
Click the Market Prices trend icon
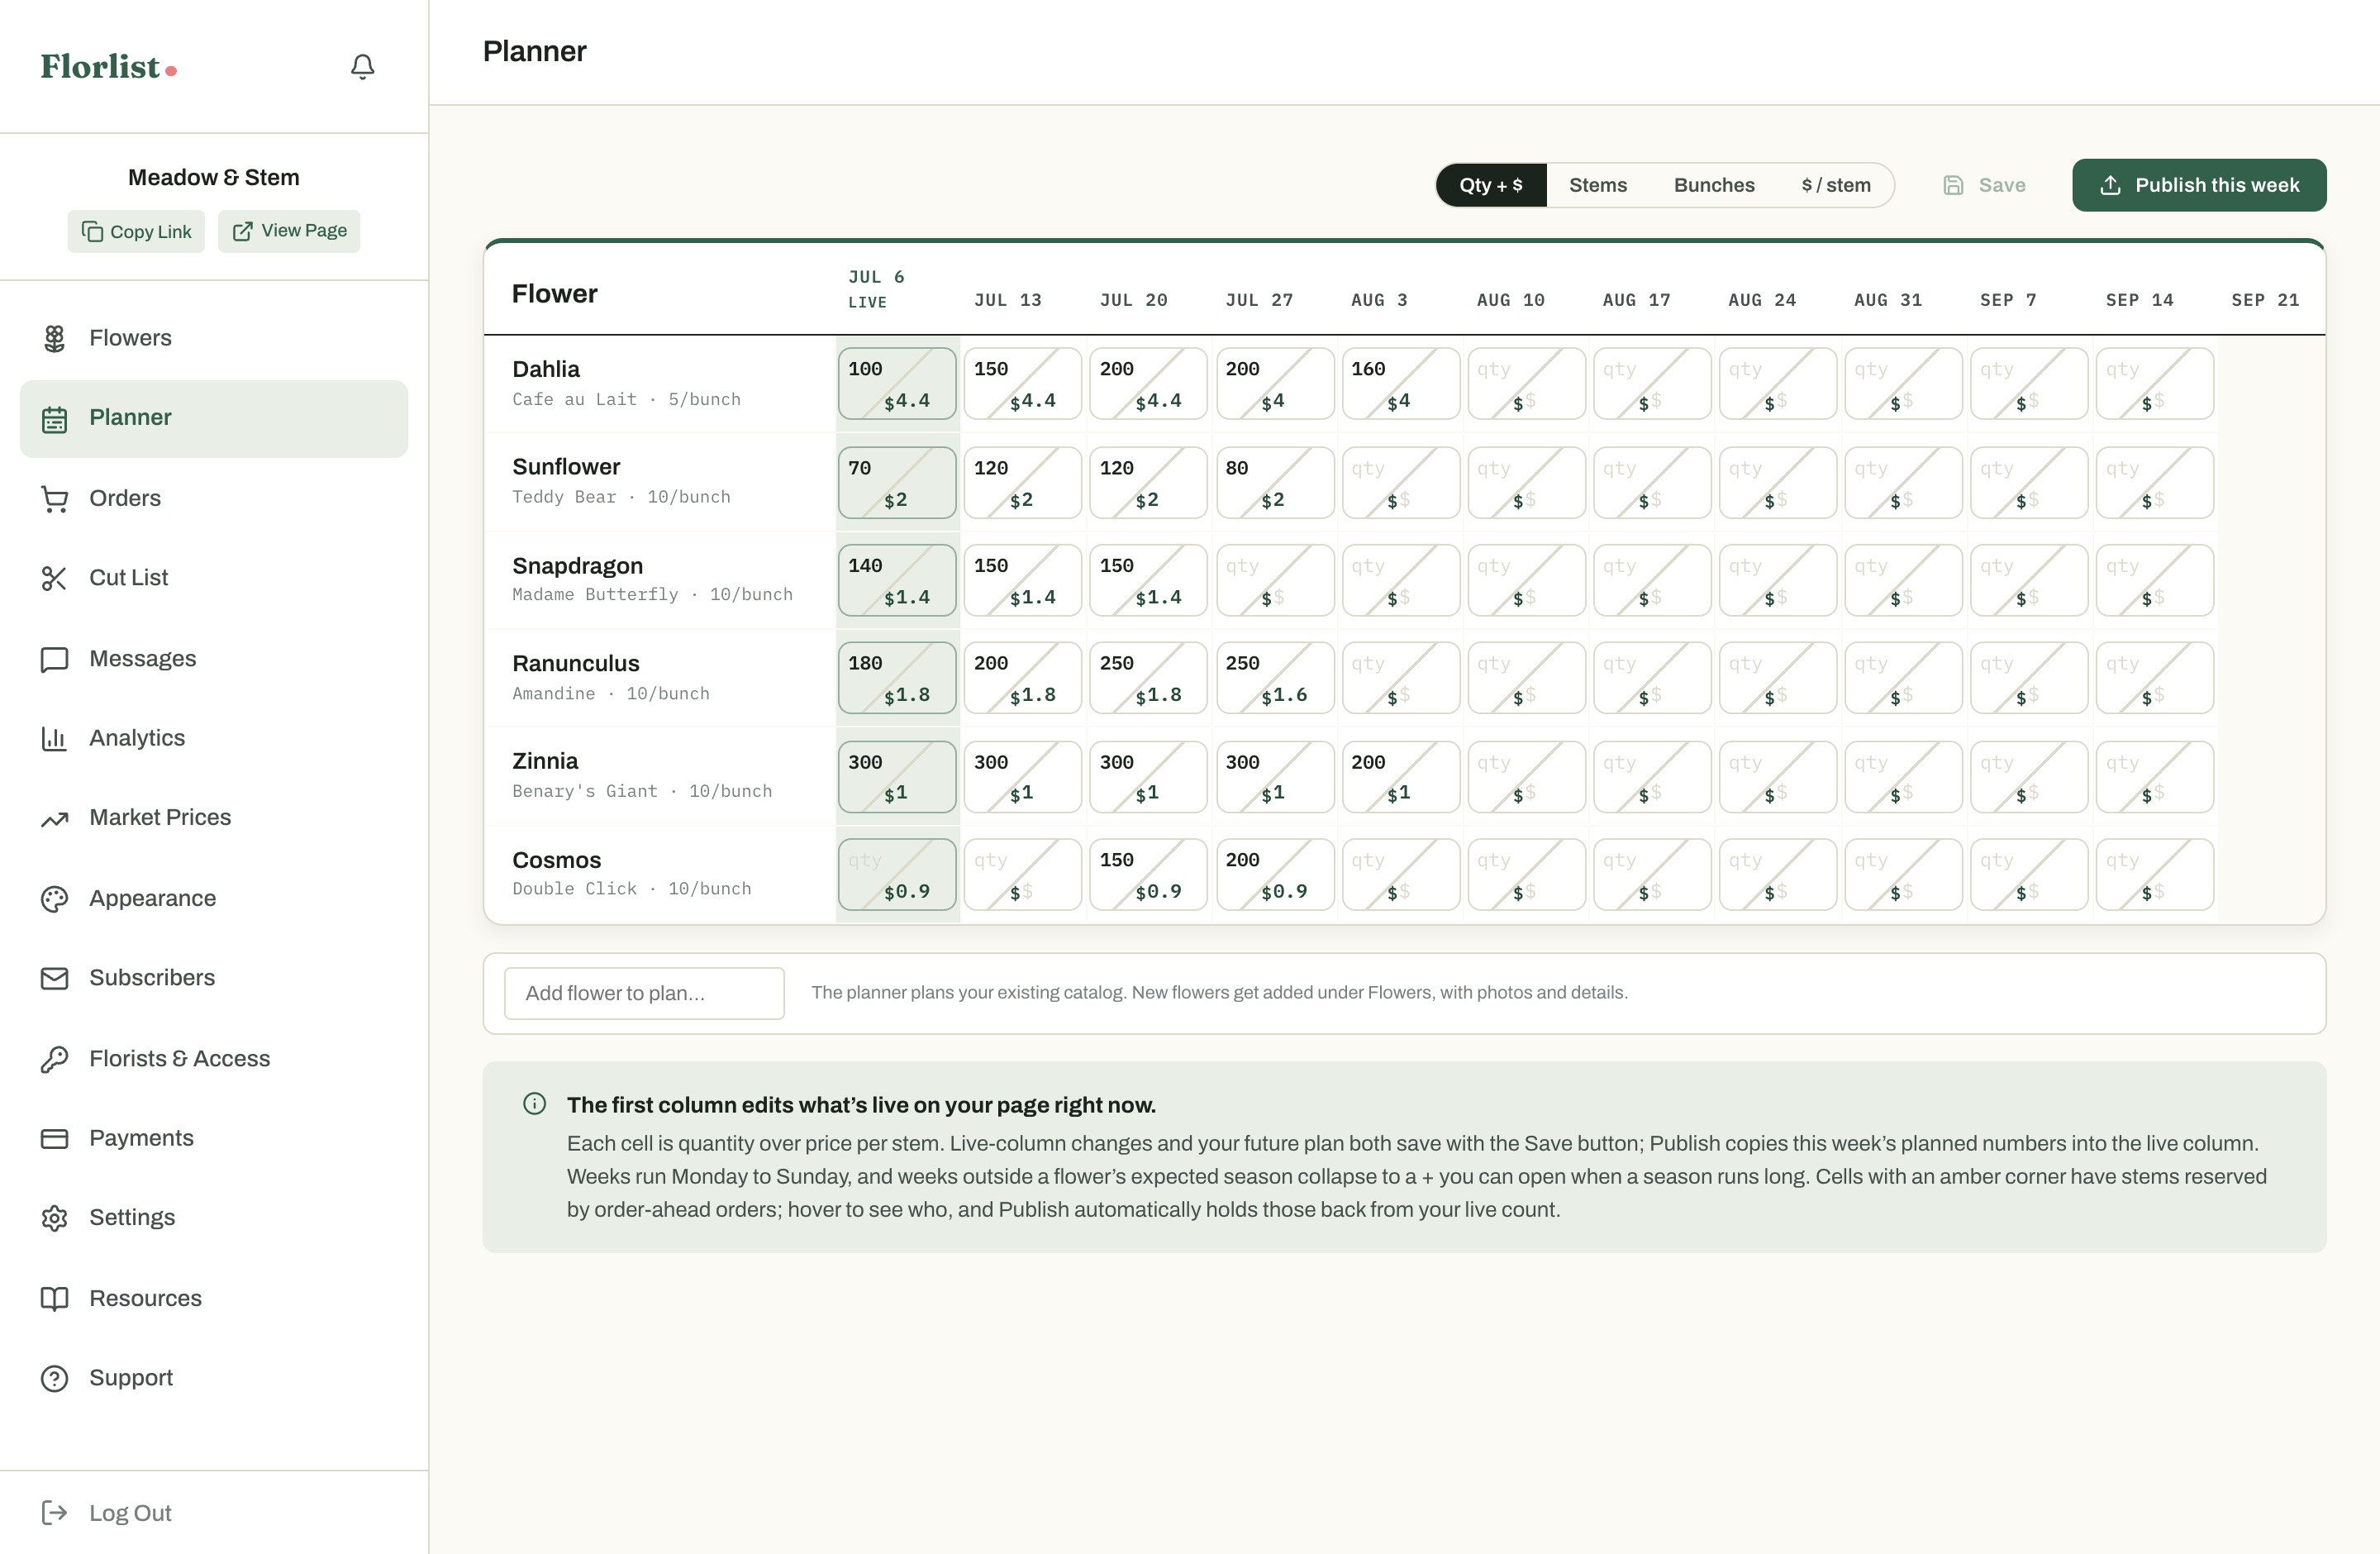[54, 818]
